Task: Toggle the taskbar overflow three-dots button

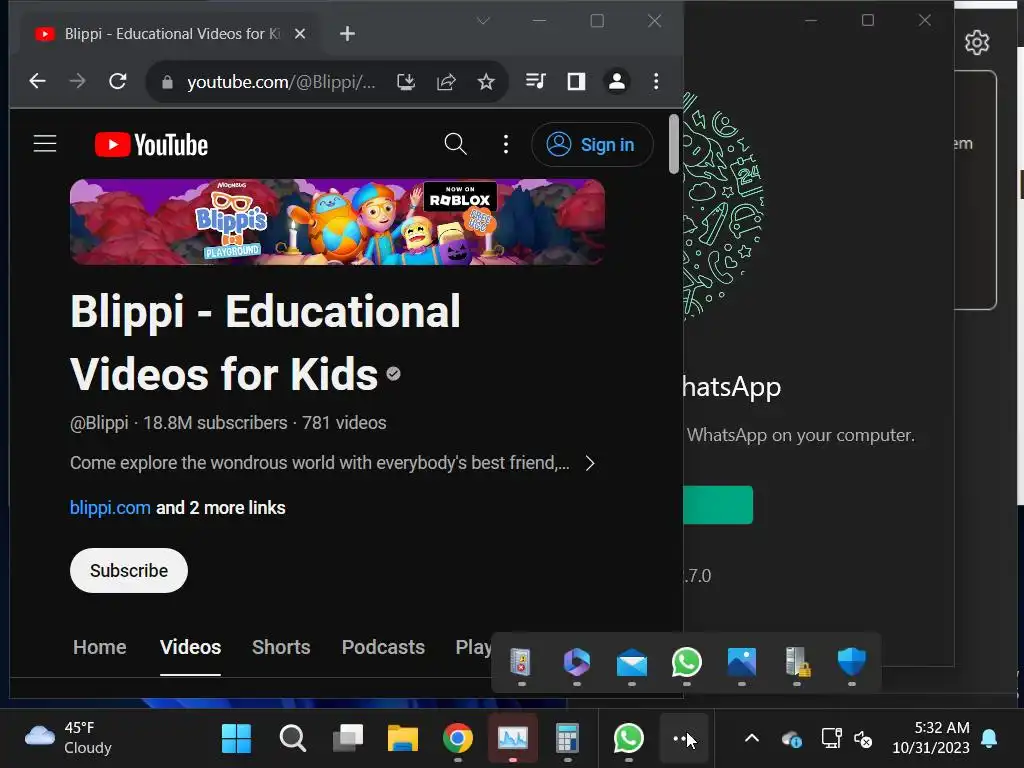Action: [x=685, y=739]
